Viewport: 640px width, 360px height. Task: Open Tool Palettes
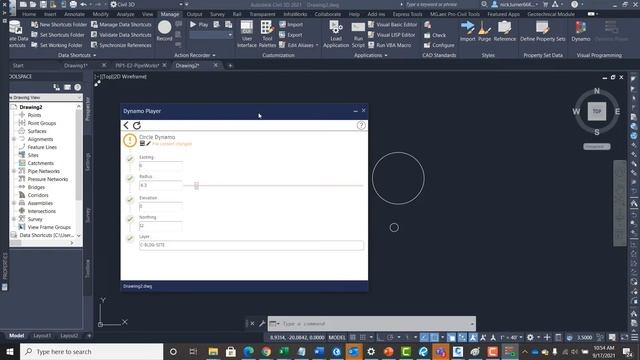[x=267, y=34]
